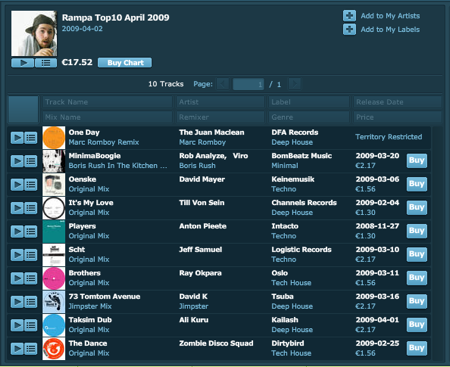450x367 pixels.
Task: Add entire chart to queue via list icon
Action: 46,63
